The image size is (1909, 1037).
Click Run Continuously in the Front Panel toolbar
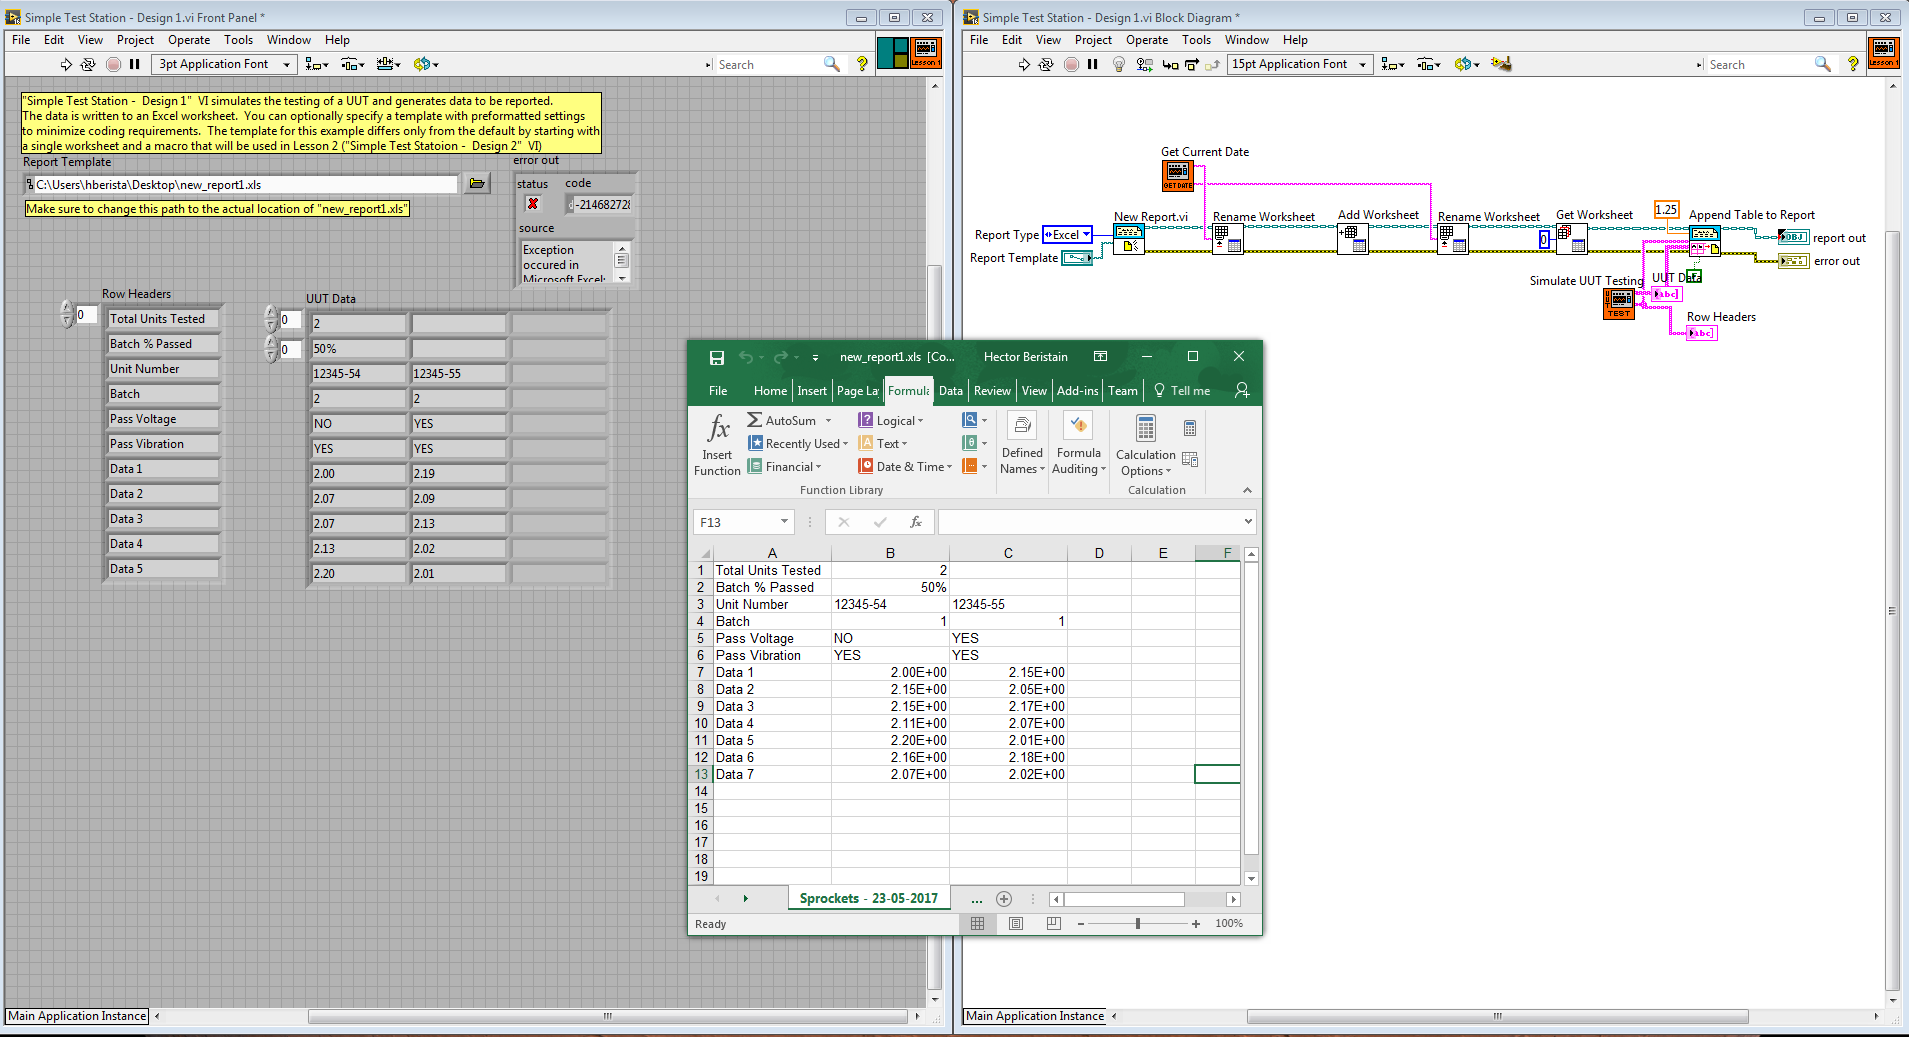point(88,64)
